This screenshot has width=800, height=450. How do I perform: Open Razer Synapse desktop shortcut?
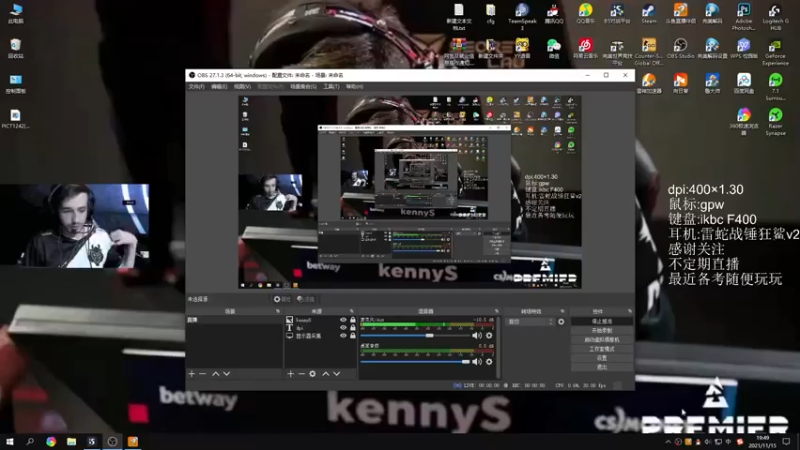776,122
